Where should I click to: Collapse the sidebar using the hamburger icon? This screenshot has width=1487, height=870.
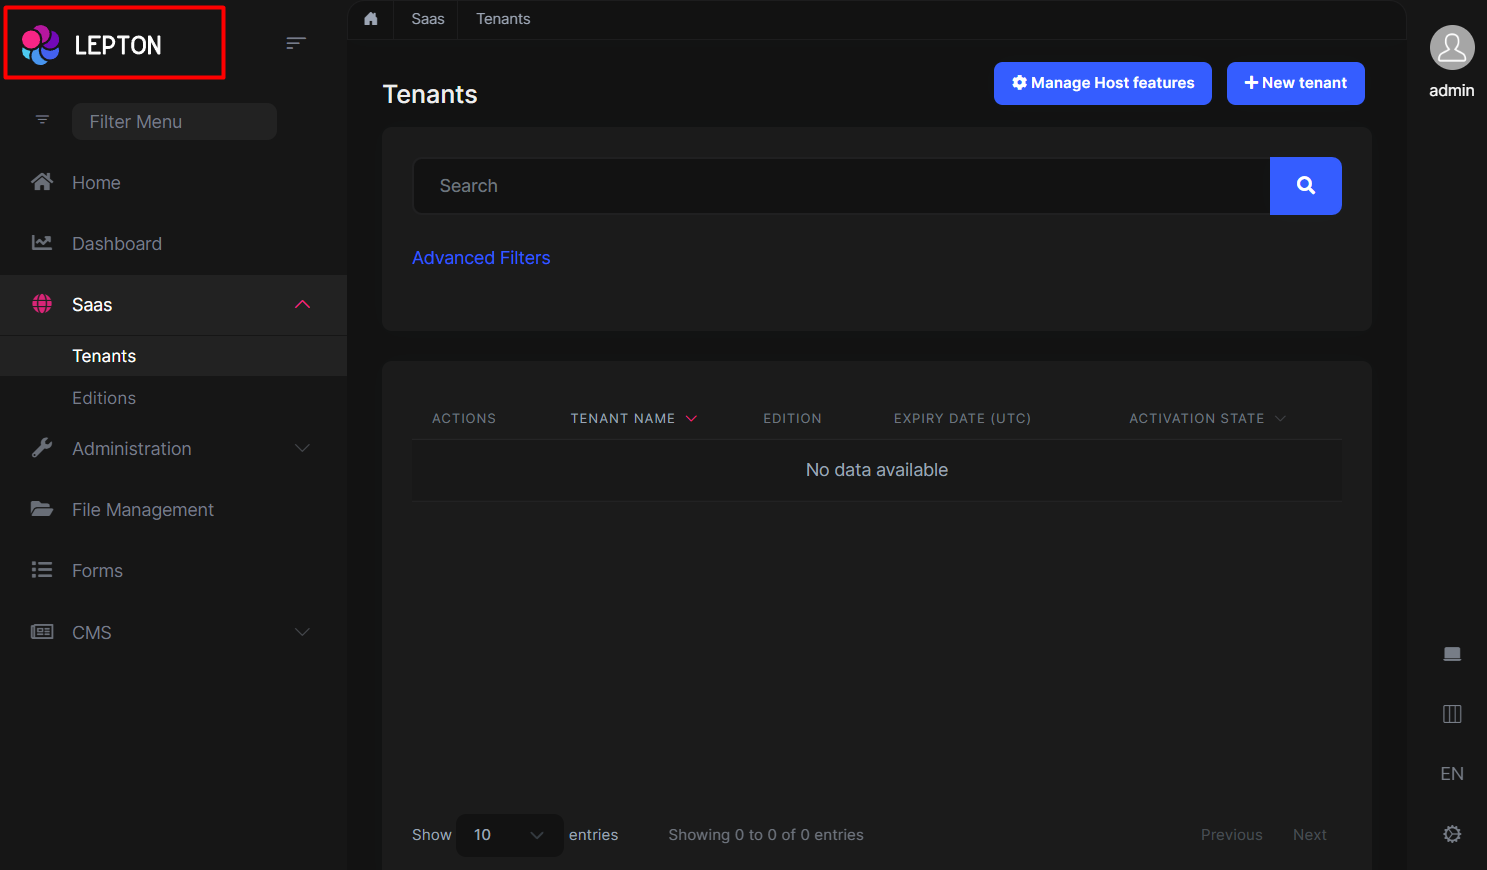[295, 43]
